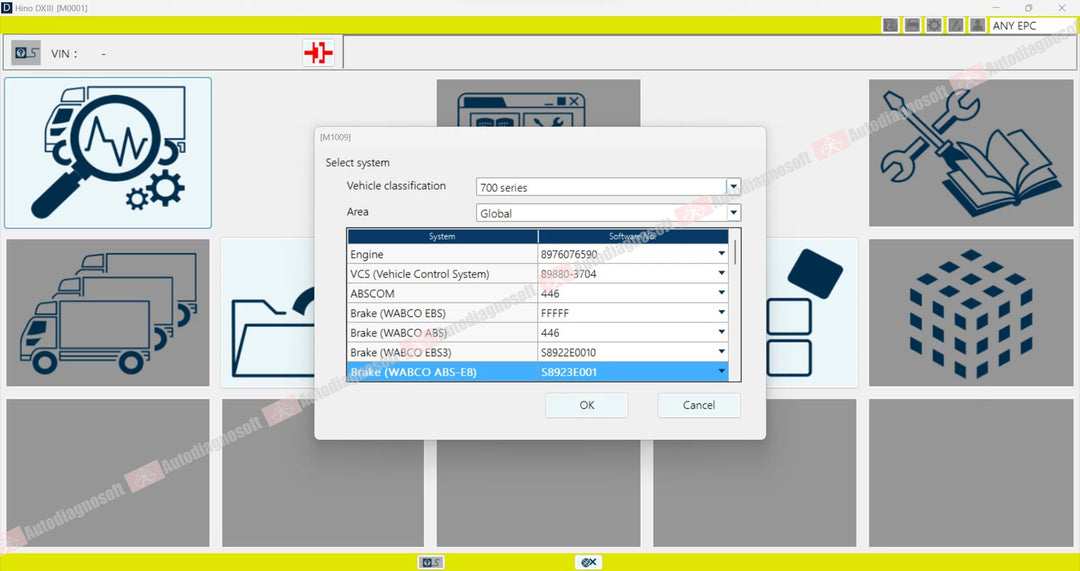Click the user profile icon in top bar
1080x571 pixels.
coord(977,25)
